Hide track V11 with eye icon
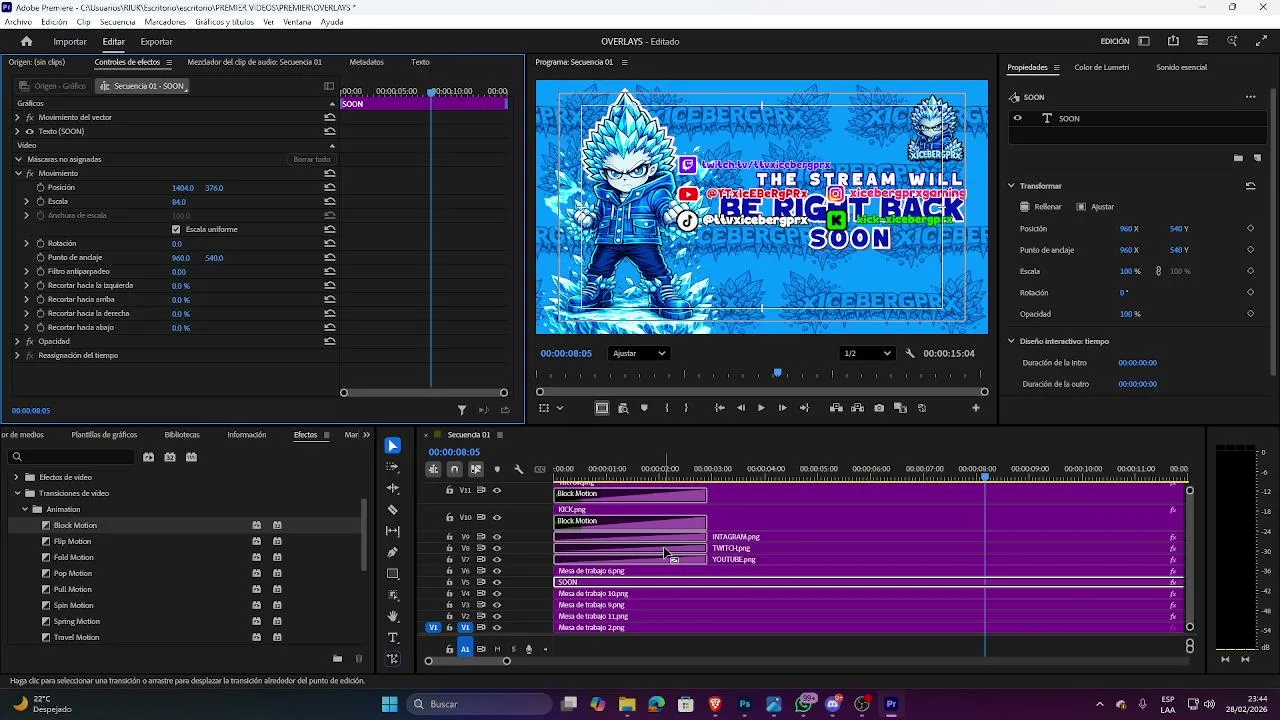 pyautogui.click(x=497, y=490)
